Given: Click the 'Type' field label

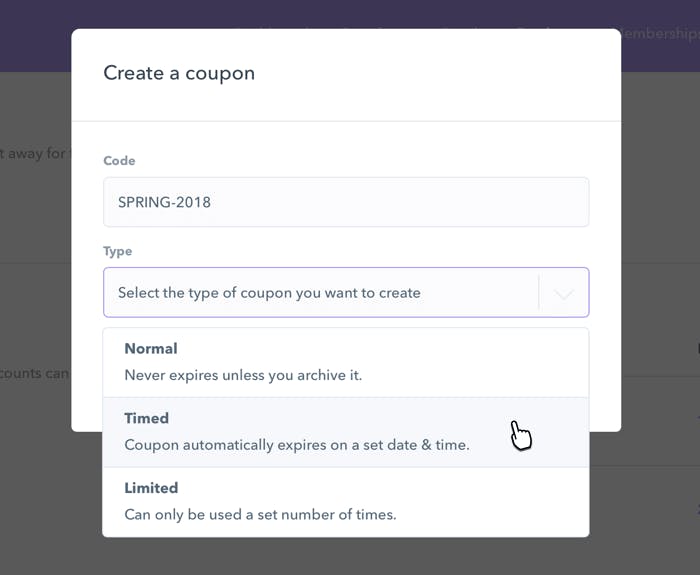Looking at the screenshot, I should [117, 251].
